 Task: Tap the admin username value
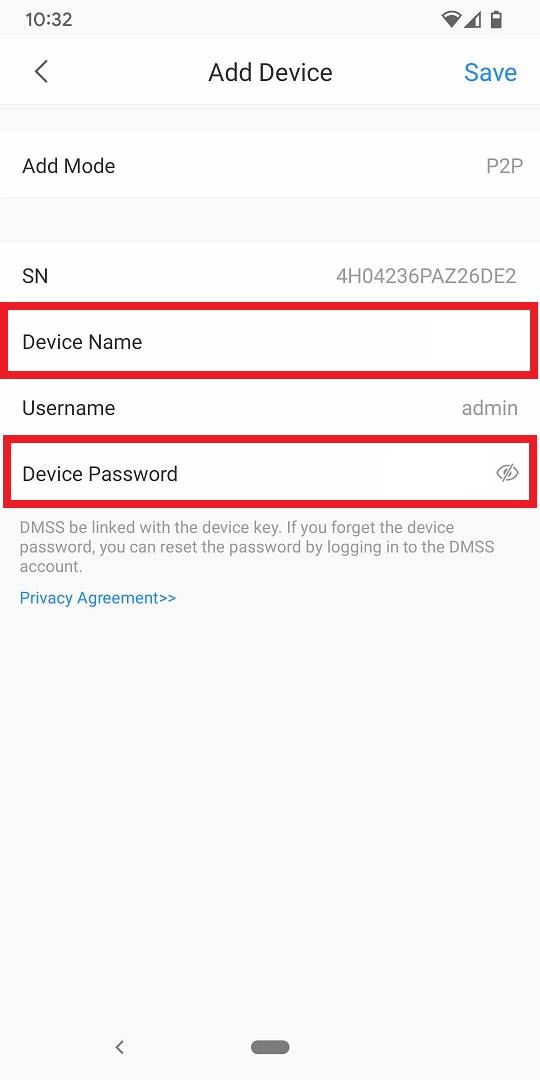tap(490, 408)
